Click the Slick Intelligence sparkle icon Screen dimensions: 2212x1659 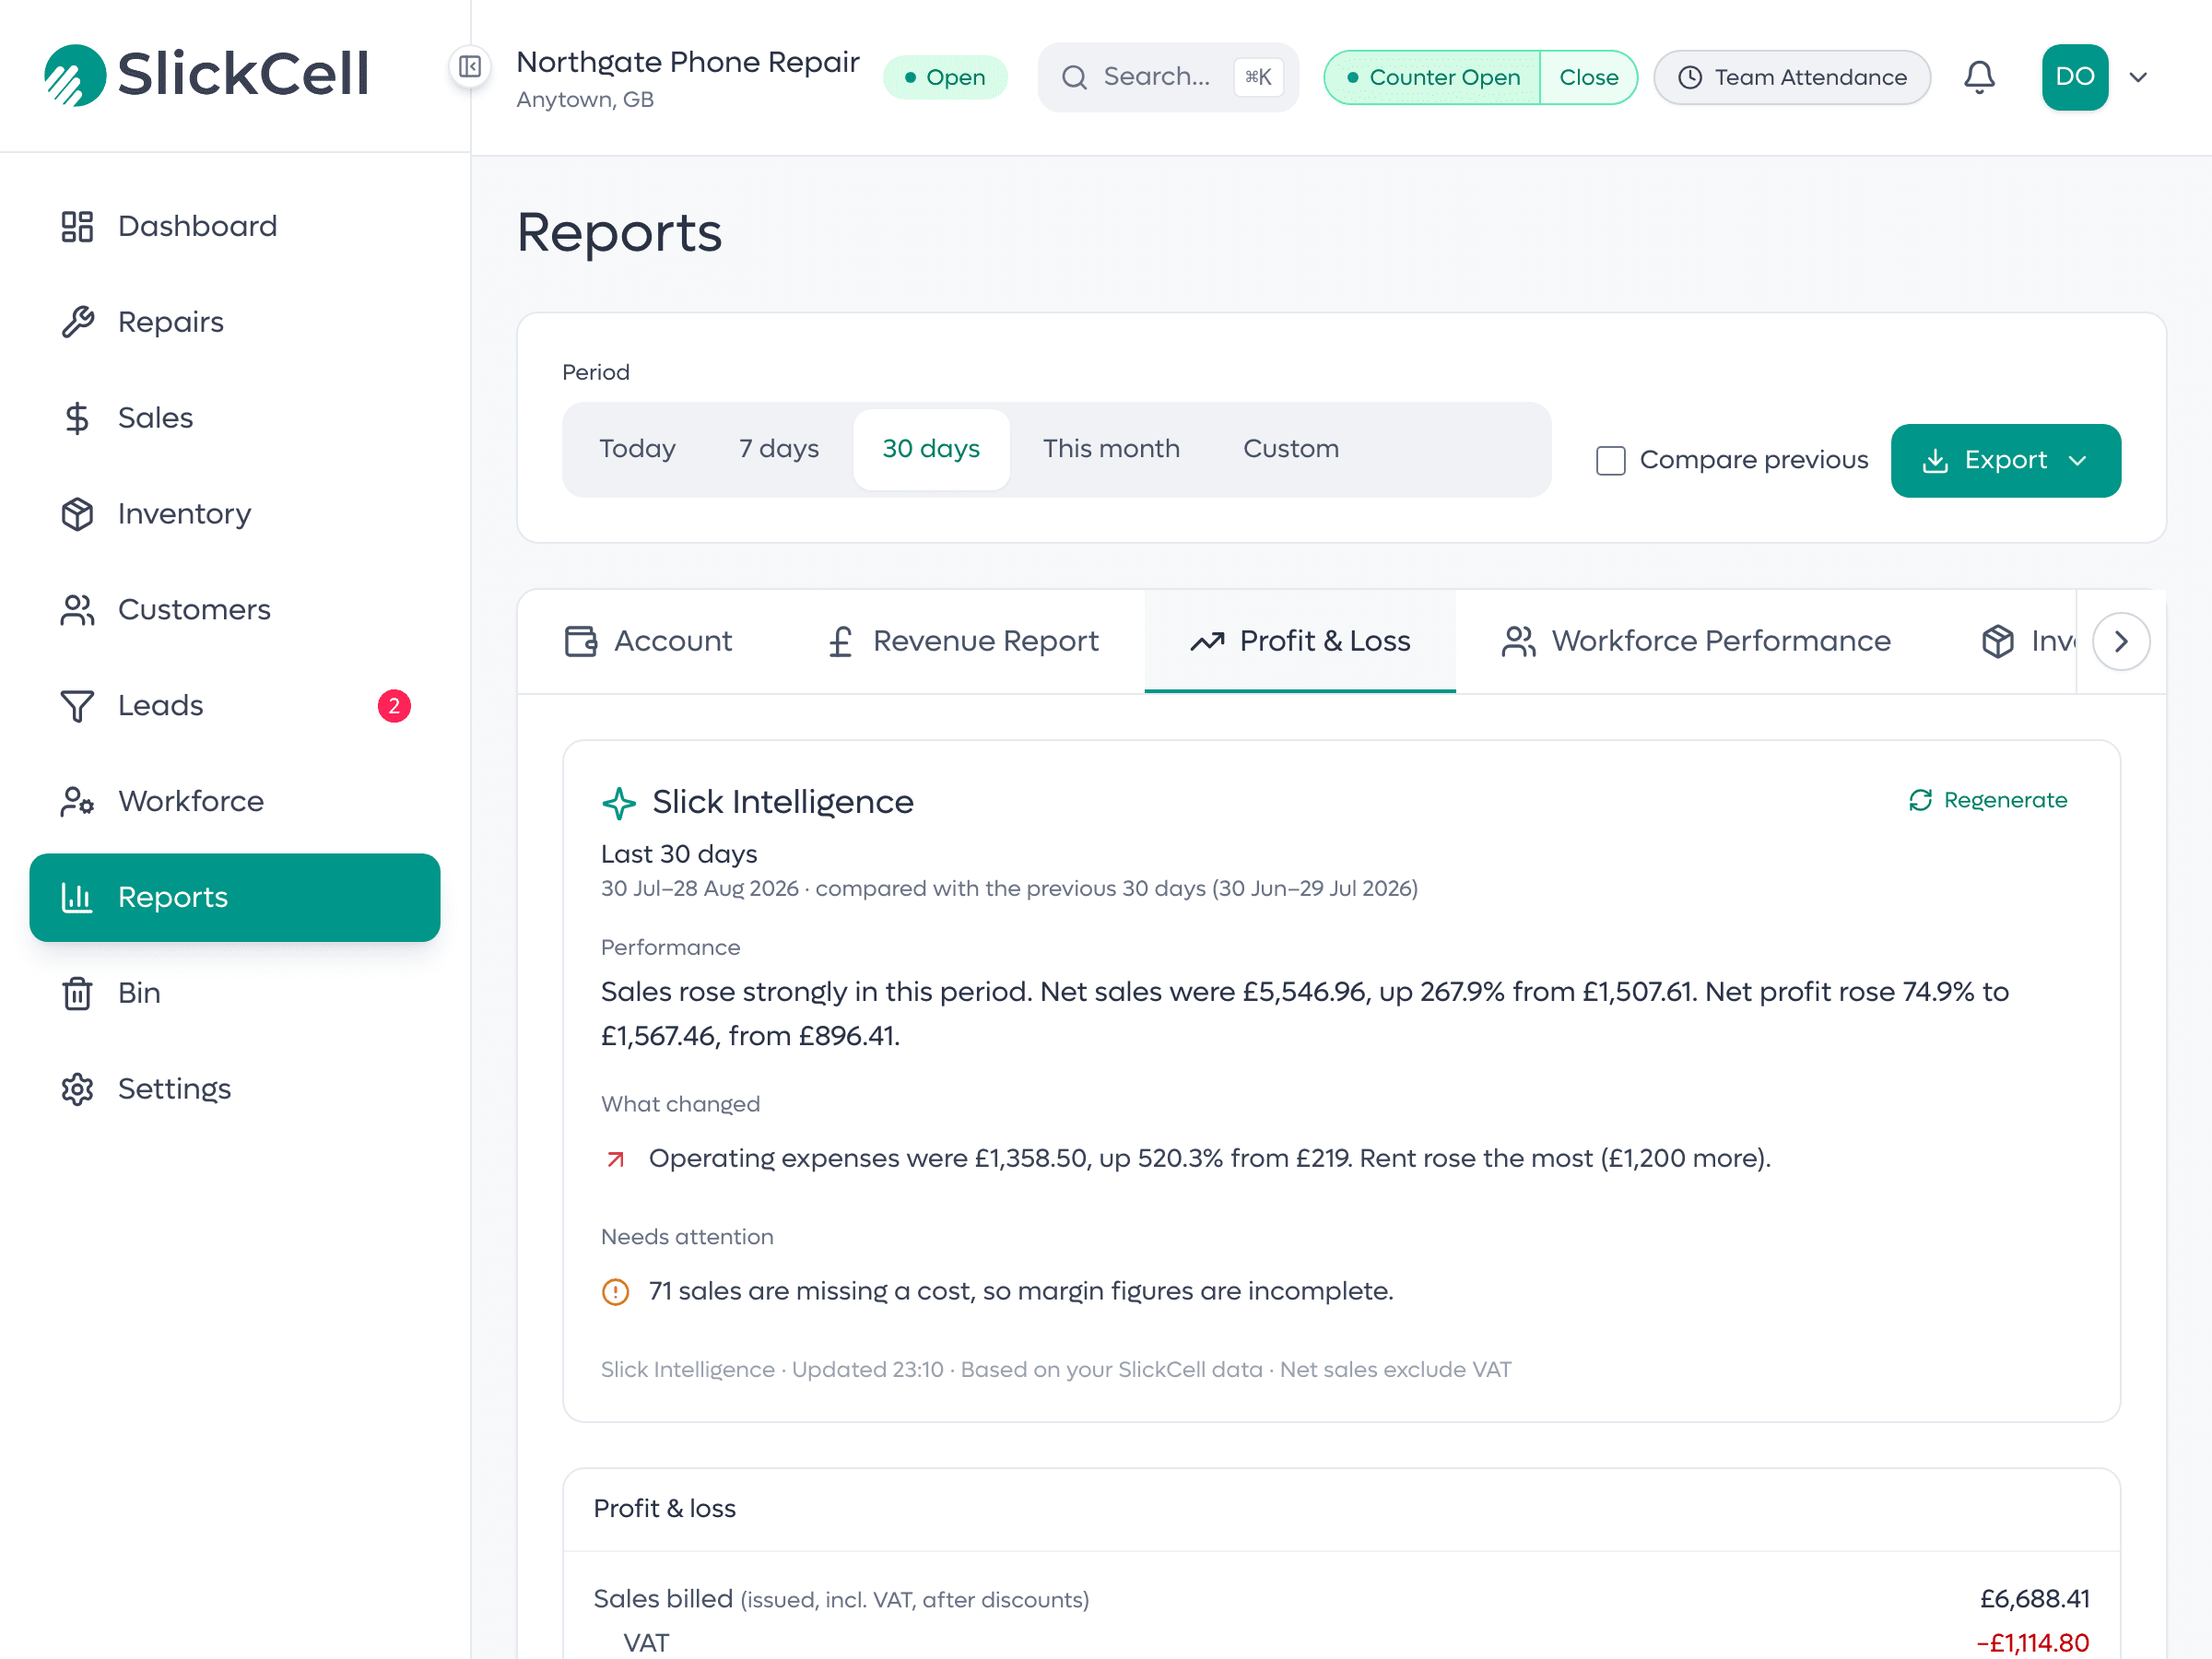(x=619, y=803)
